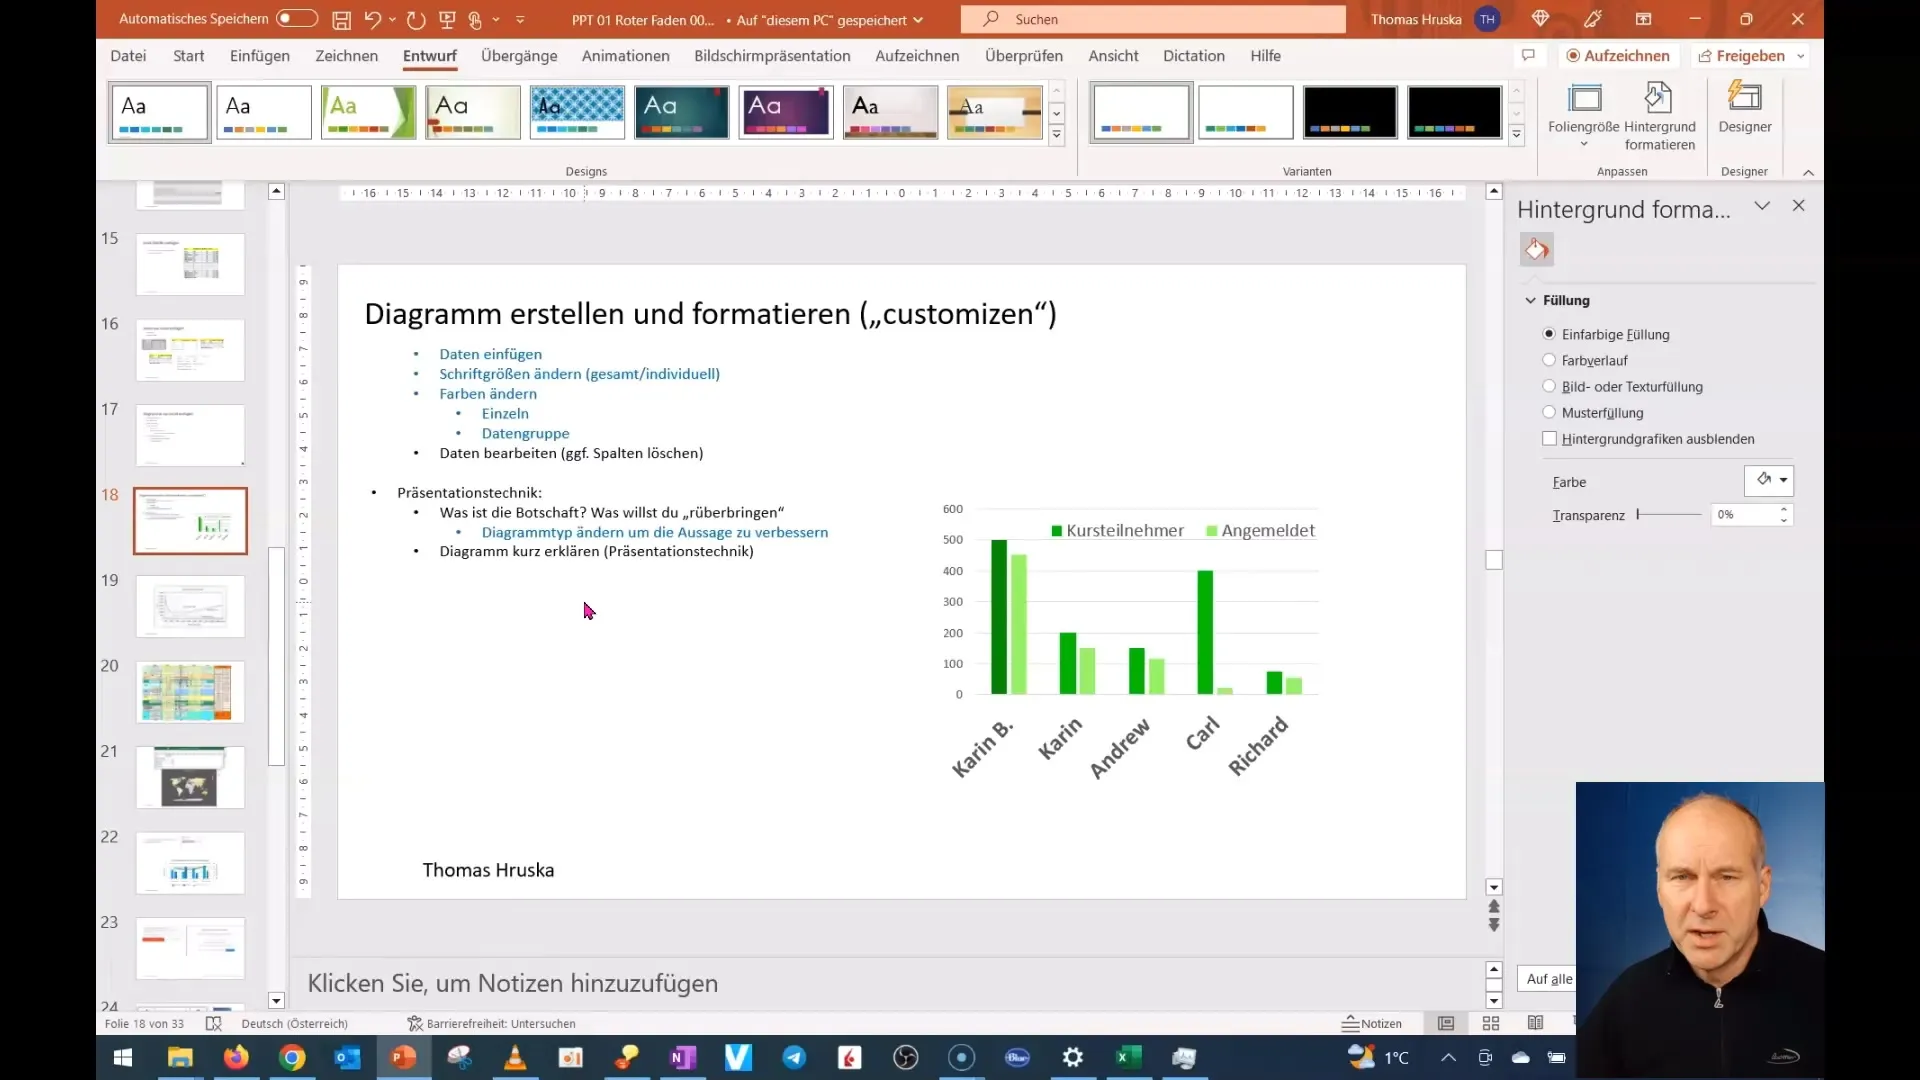Click the Aufzeichnen recording icon in toolbar

(x=1615, y=55)
